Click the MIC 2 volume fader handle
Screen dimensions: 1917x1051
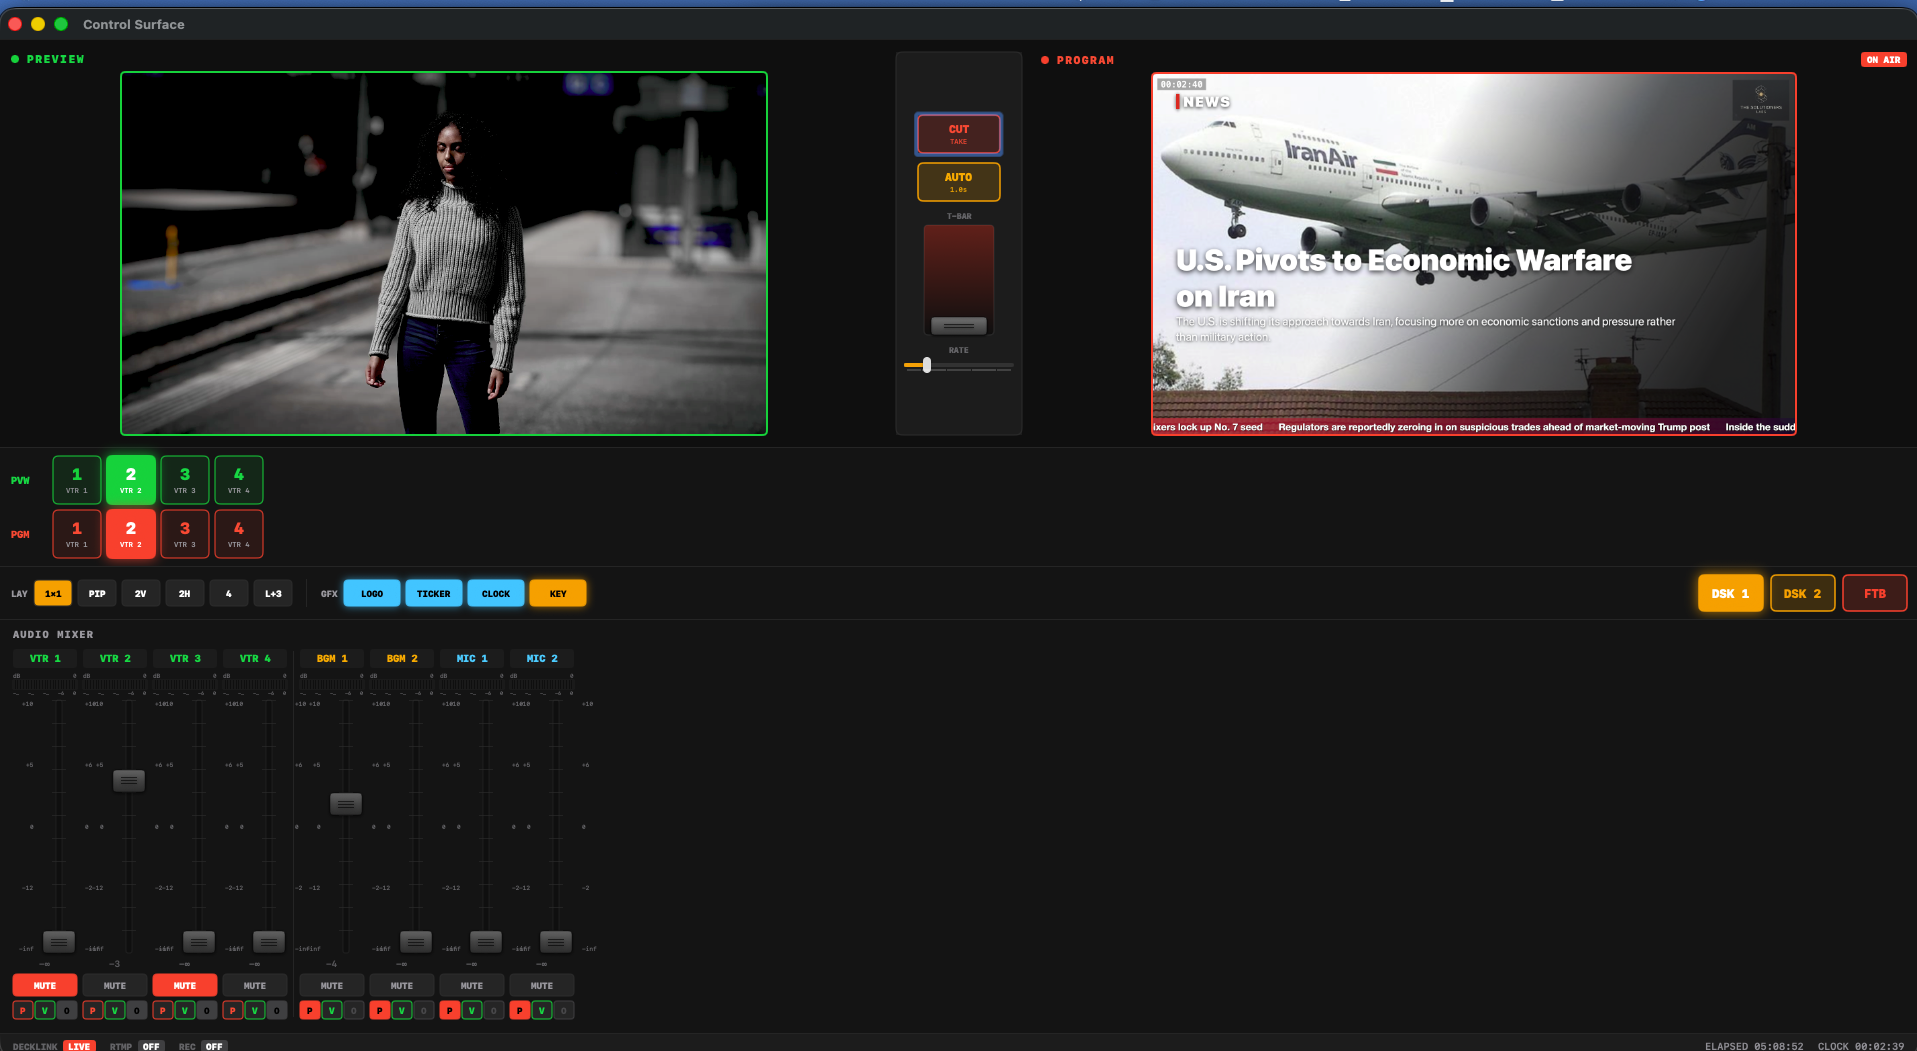point(556,942)
